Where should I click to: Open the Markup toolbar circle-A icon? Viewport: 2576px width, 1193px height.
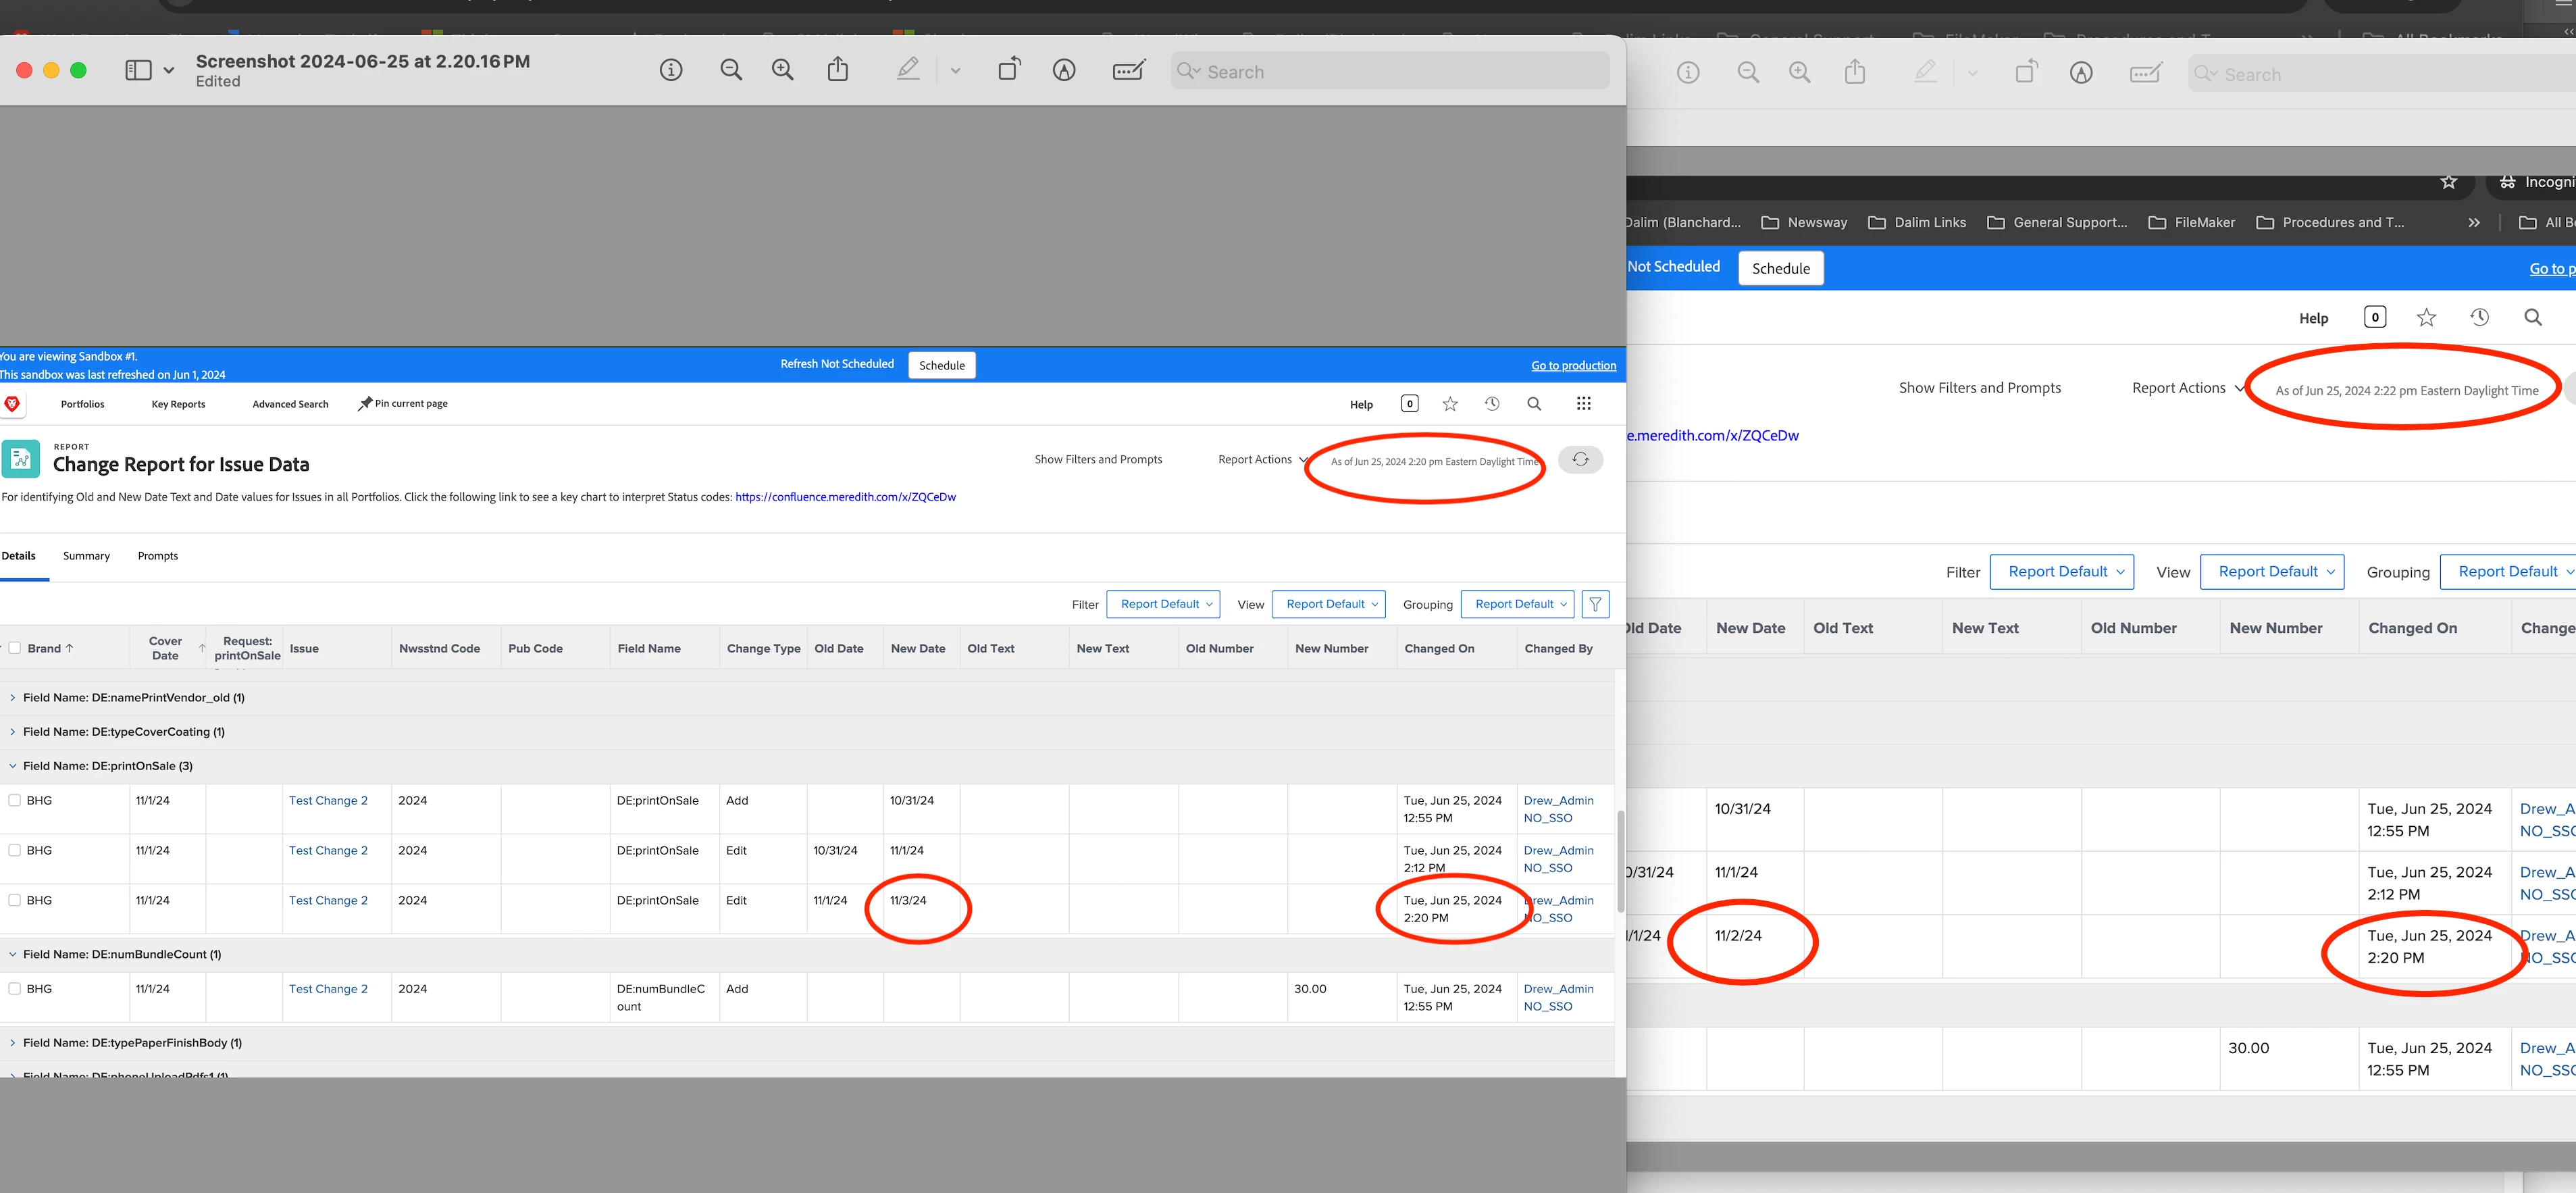tap(1064, 70)
